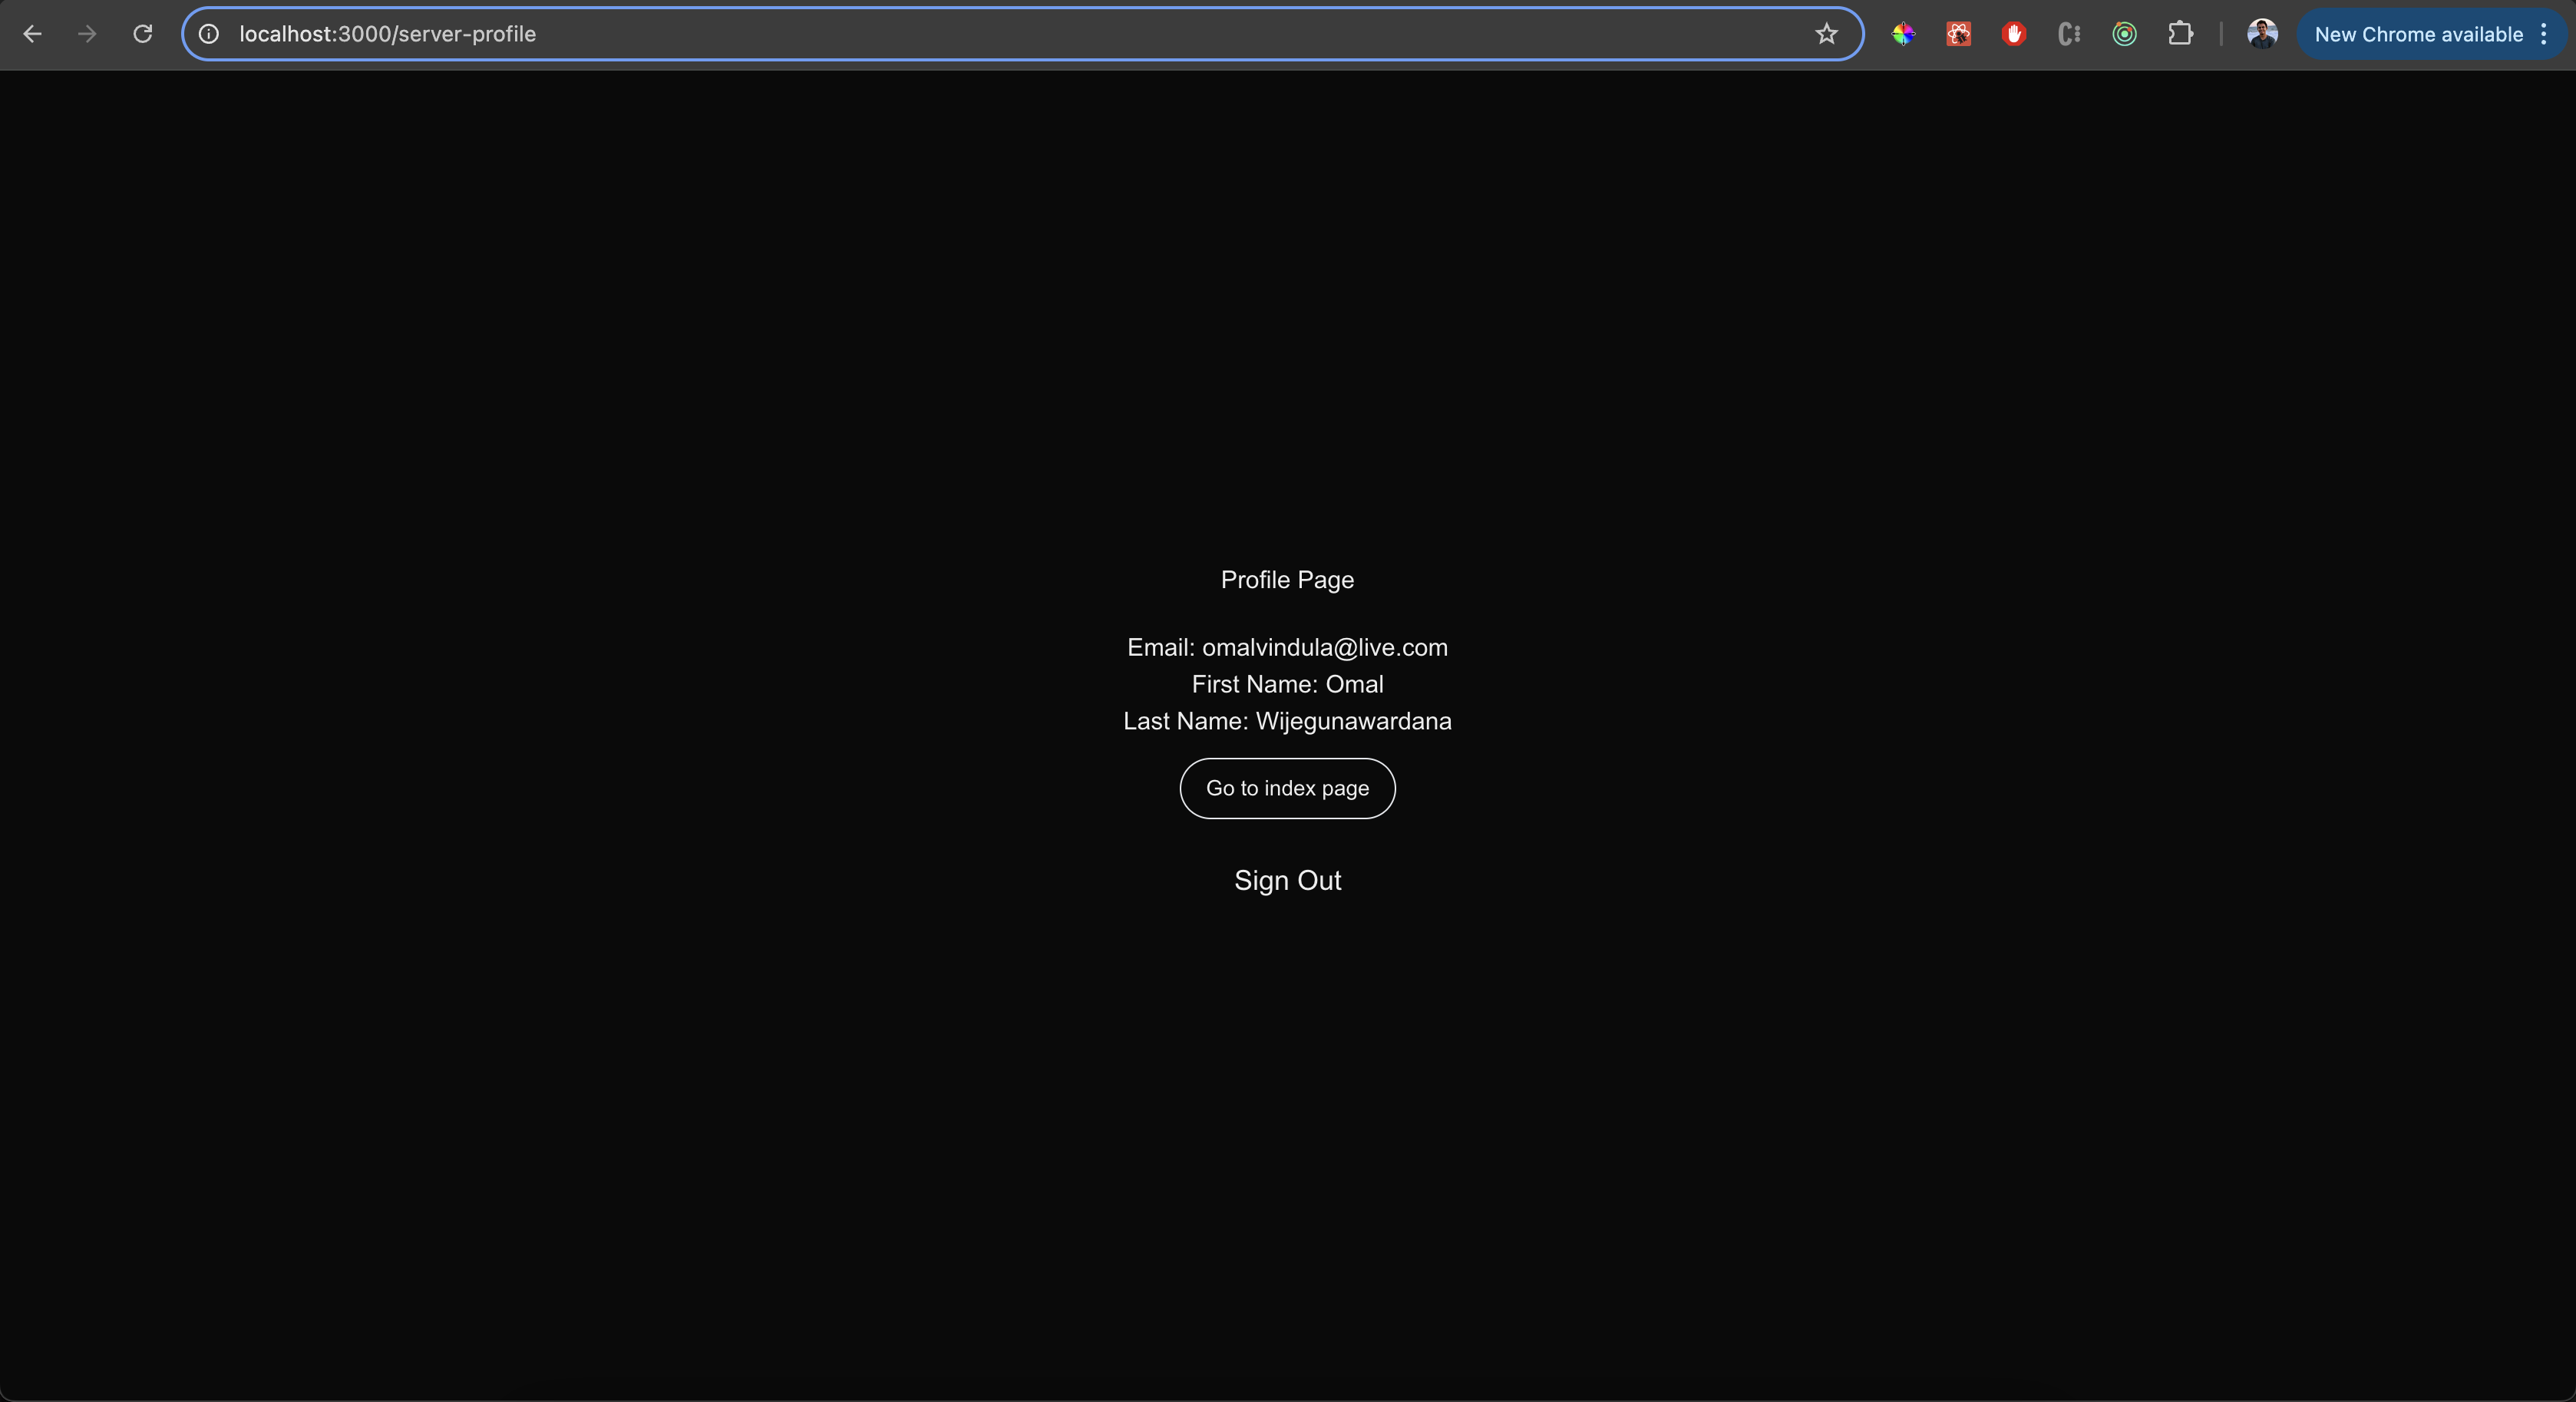2576x1402 pixels.
Task: Open the Chrome profile avatar
Action: [2262, 34]
